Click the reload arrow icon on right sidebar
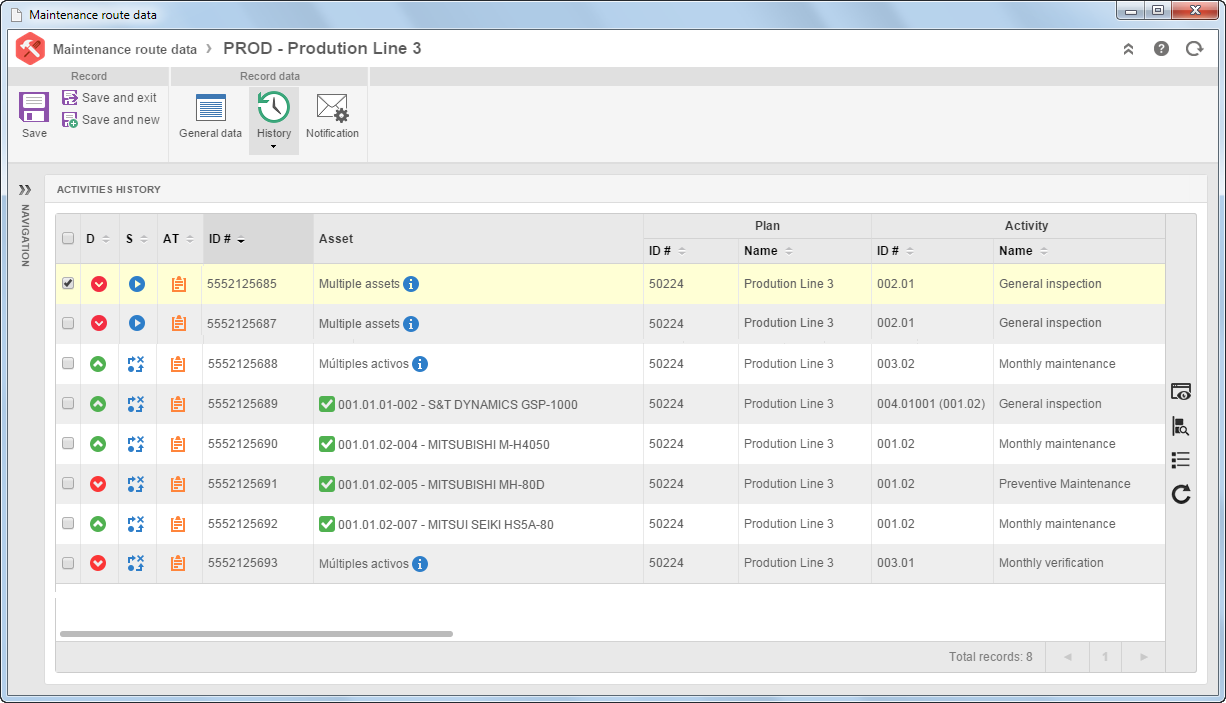Screen dimensions: 1226x703 [1181, 494]
